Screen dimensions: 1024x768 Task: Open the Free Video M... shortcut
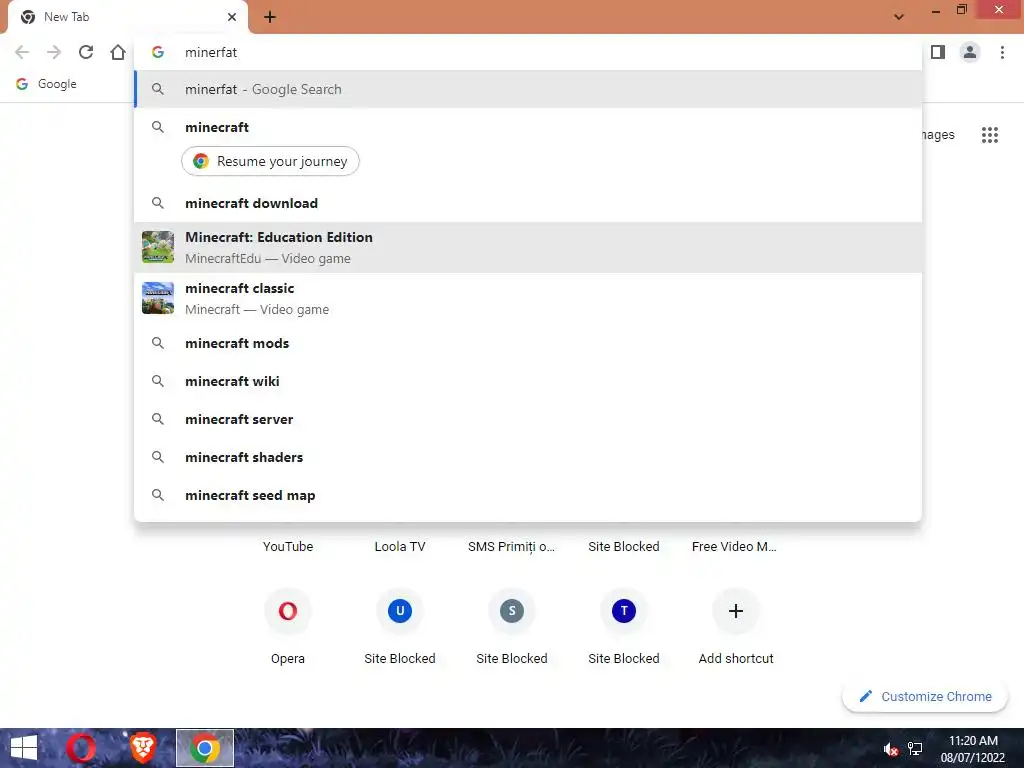point(734,547)
